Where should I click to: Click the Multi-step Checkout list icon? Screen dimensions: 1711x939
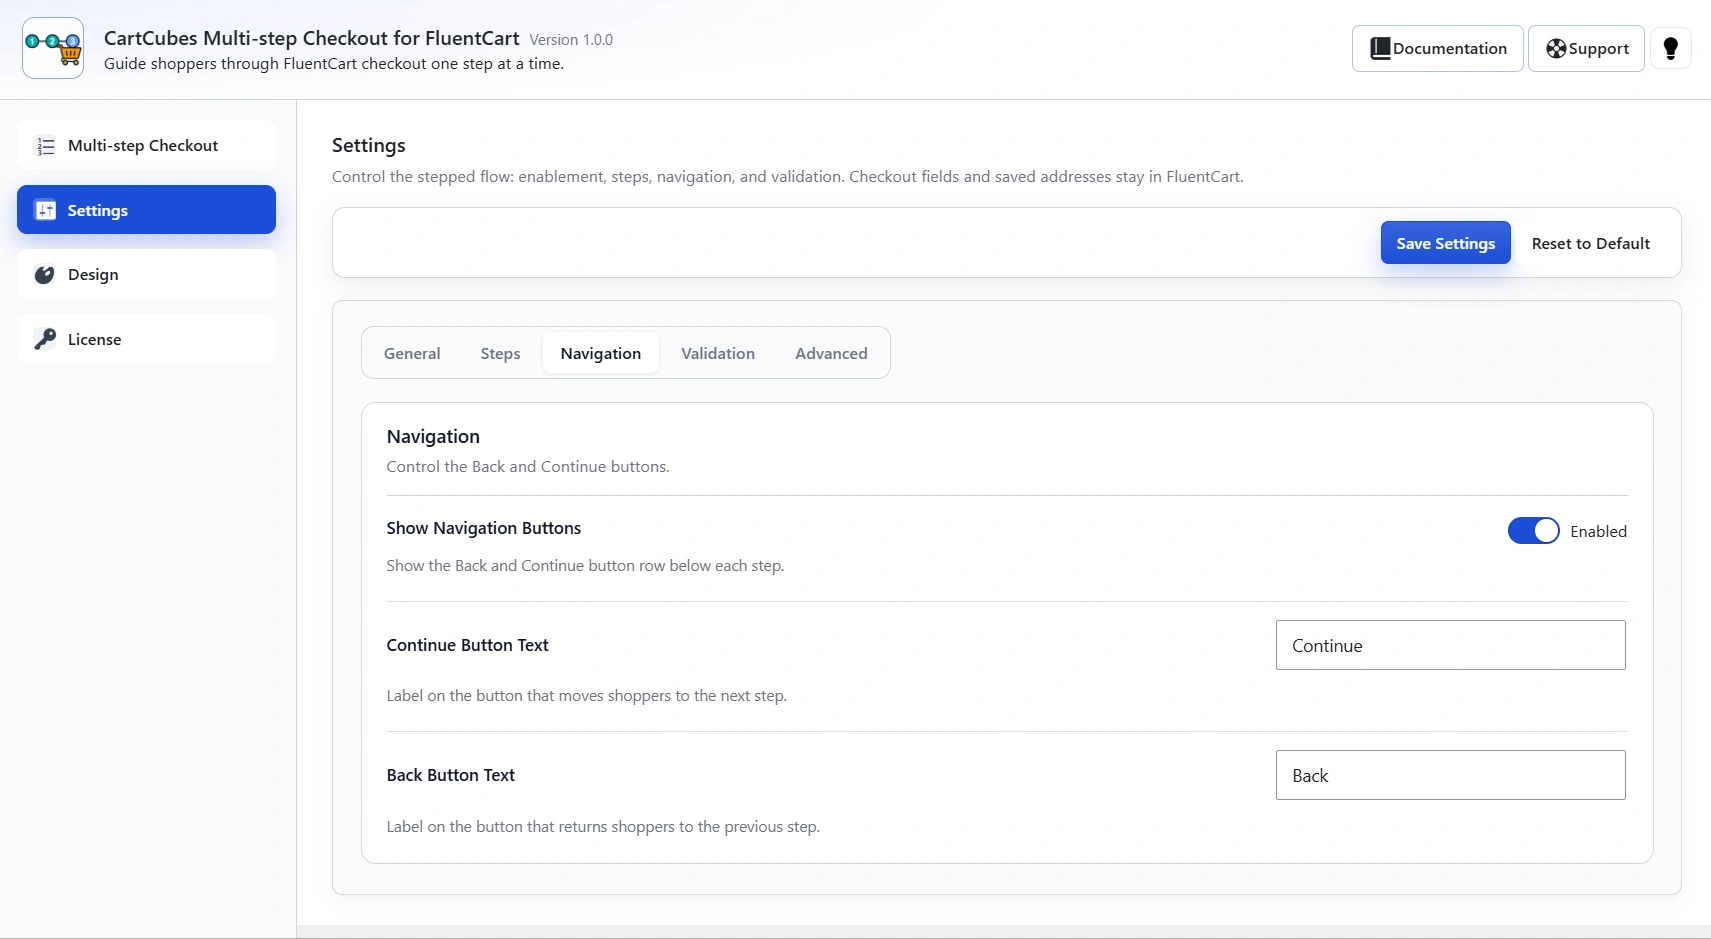(45, 146)
